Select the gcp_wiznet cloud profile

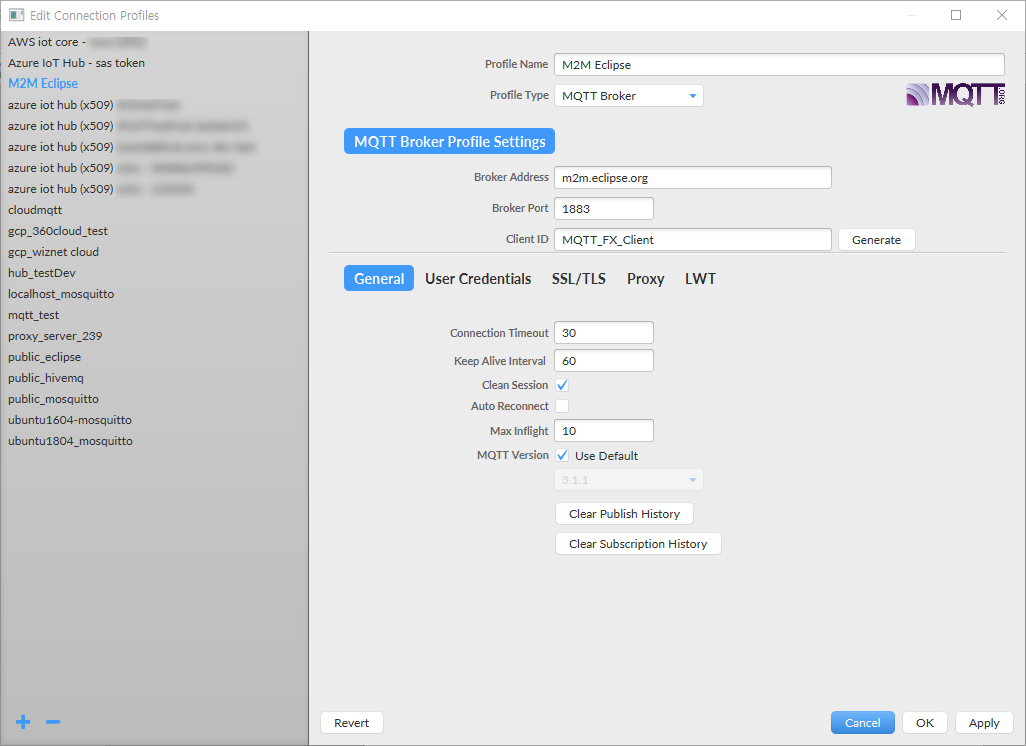pyautogui.click(x=154, y=252)
